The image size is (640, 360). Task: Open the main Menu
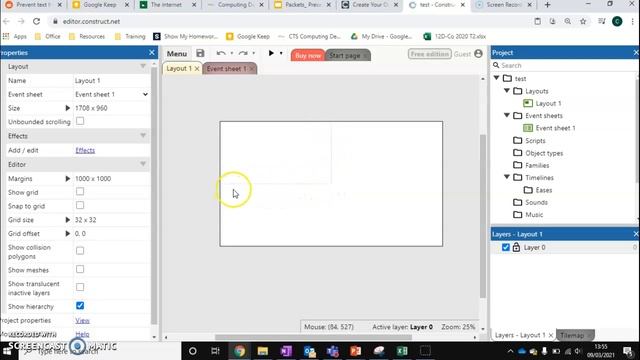click(x=177, y=53)
